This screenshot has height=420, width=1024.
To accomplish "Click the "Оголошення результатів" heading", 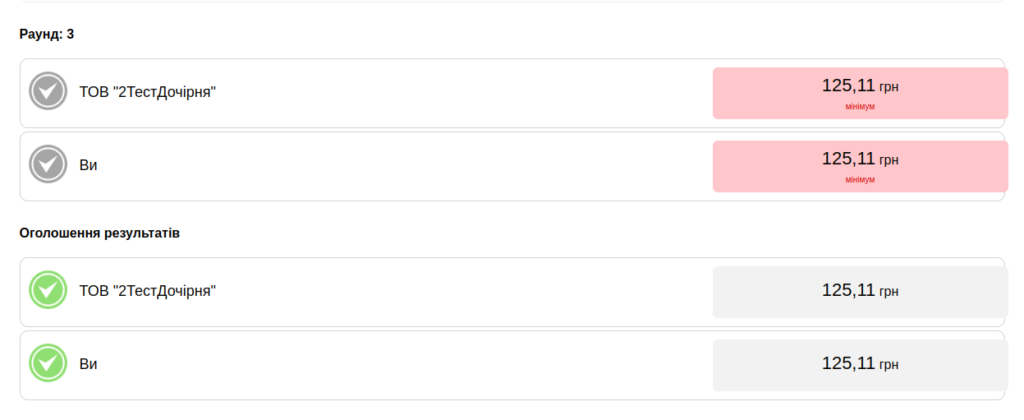I will tap(100, 233).
